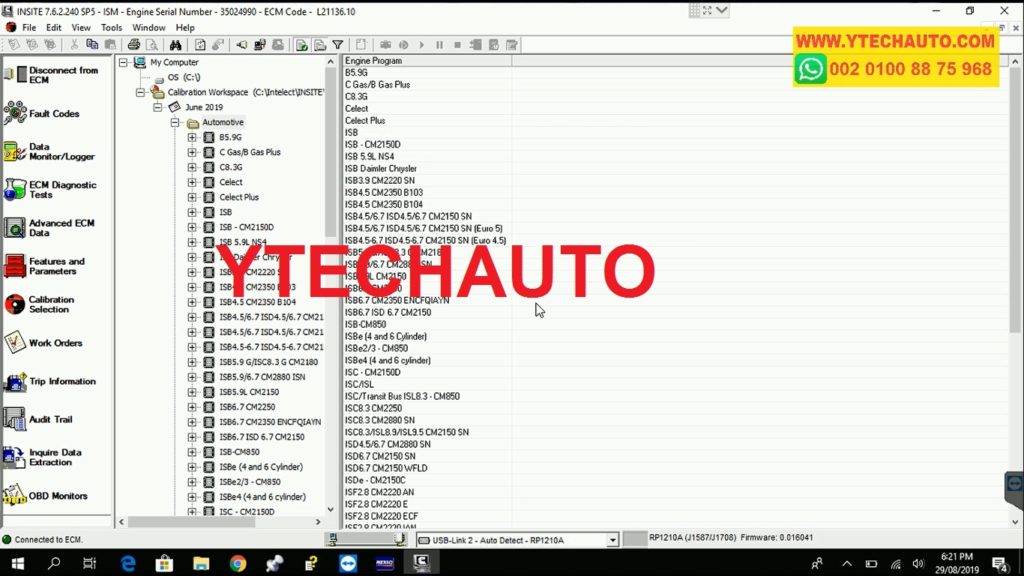
Task: Open the Data Monitor/Logger tool
Action: [x=14, y=150]
